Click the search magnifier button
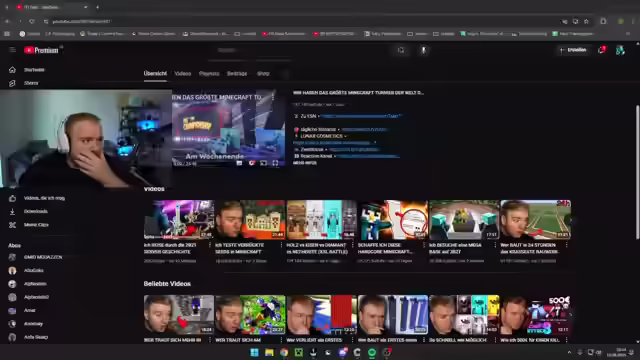The width and height of the screenshot is (640, 360). (x=401, y=50)
